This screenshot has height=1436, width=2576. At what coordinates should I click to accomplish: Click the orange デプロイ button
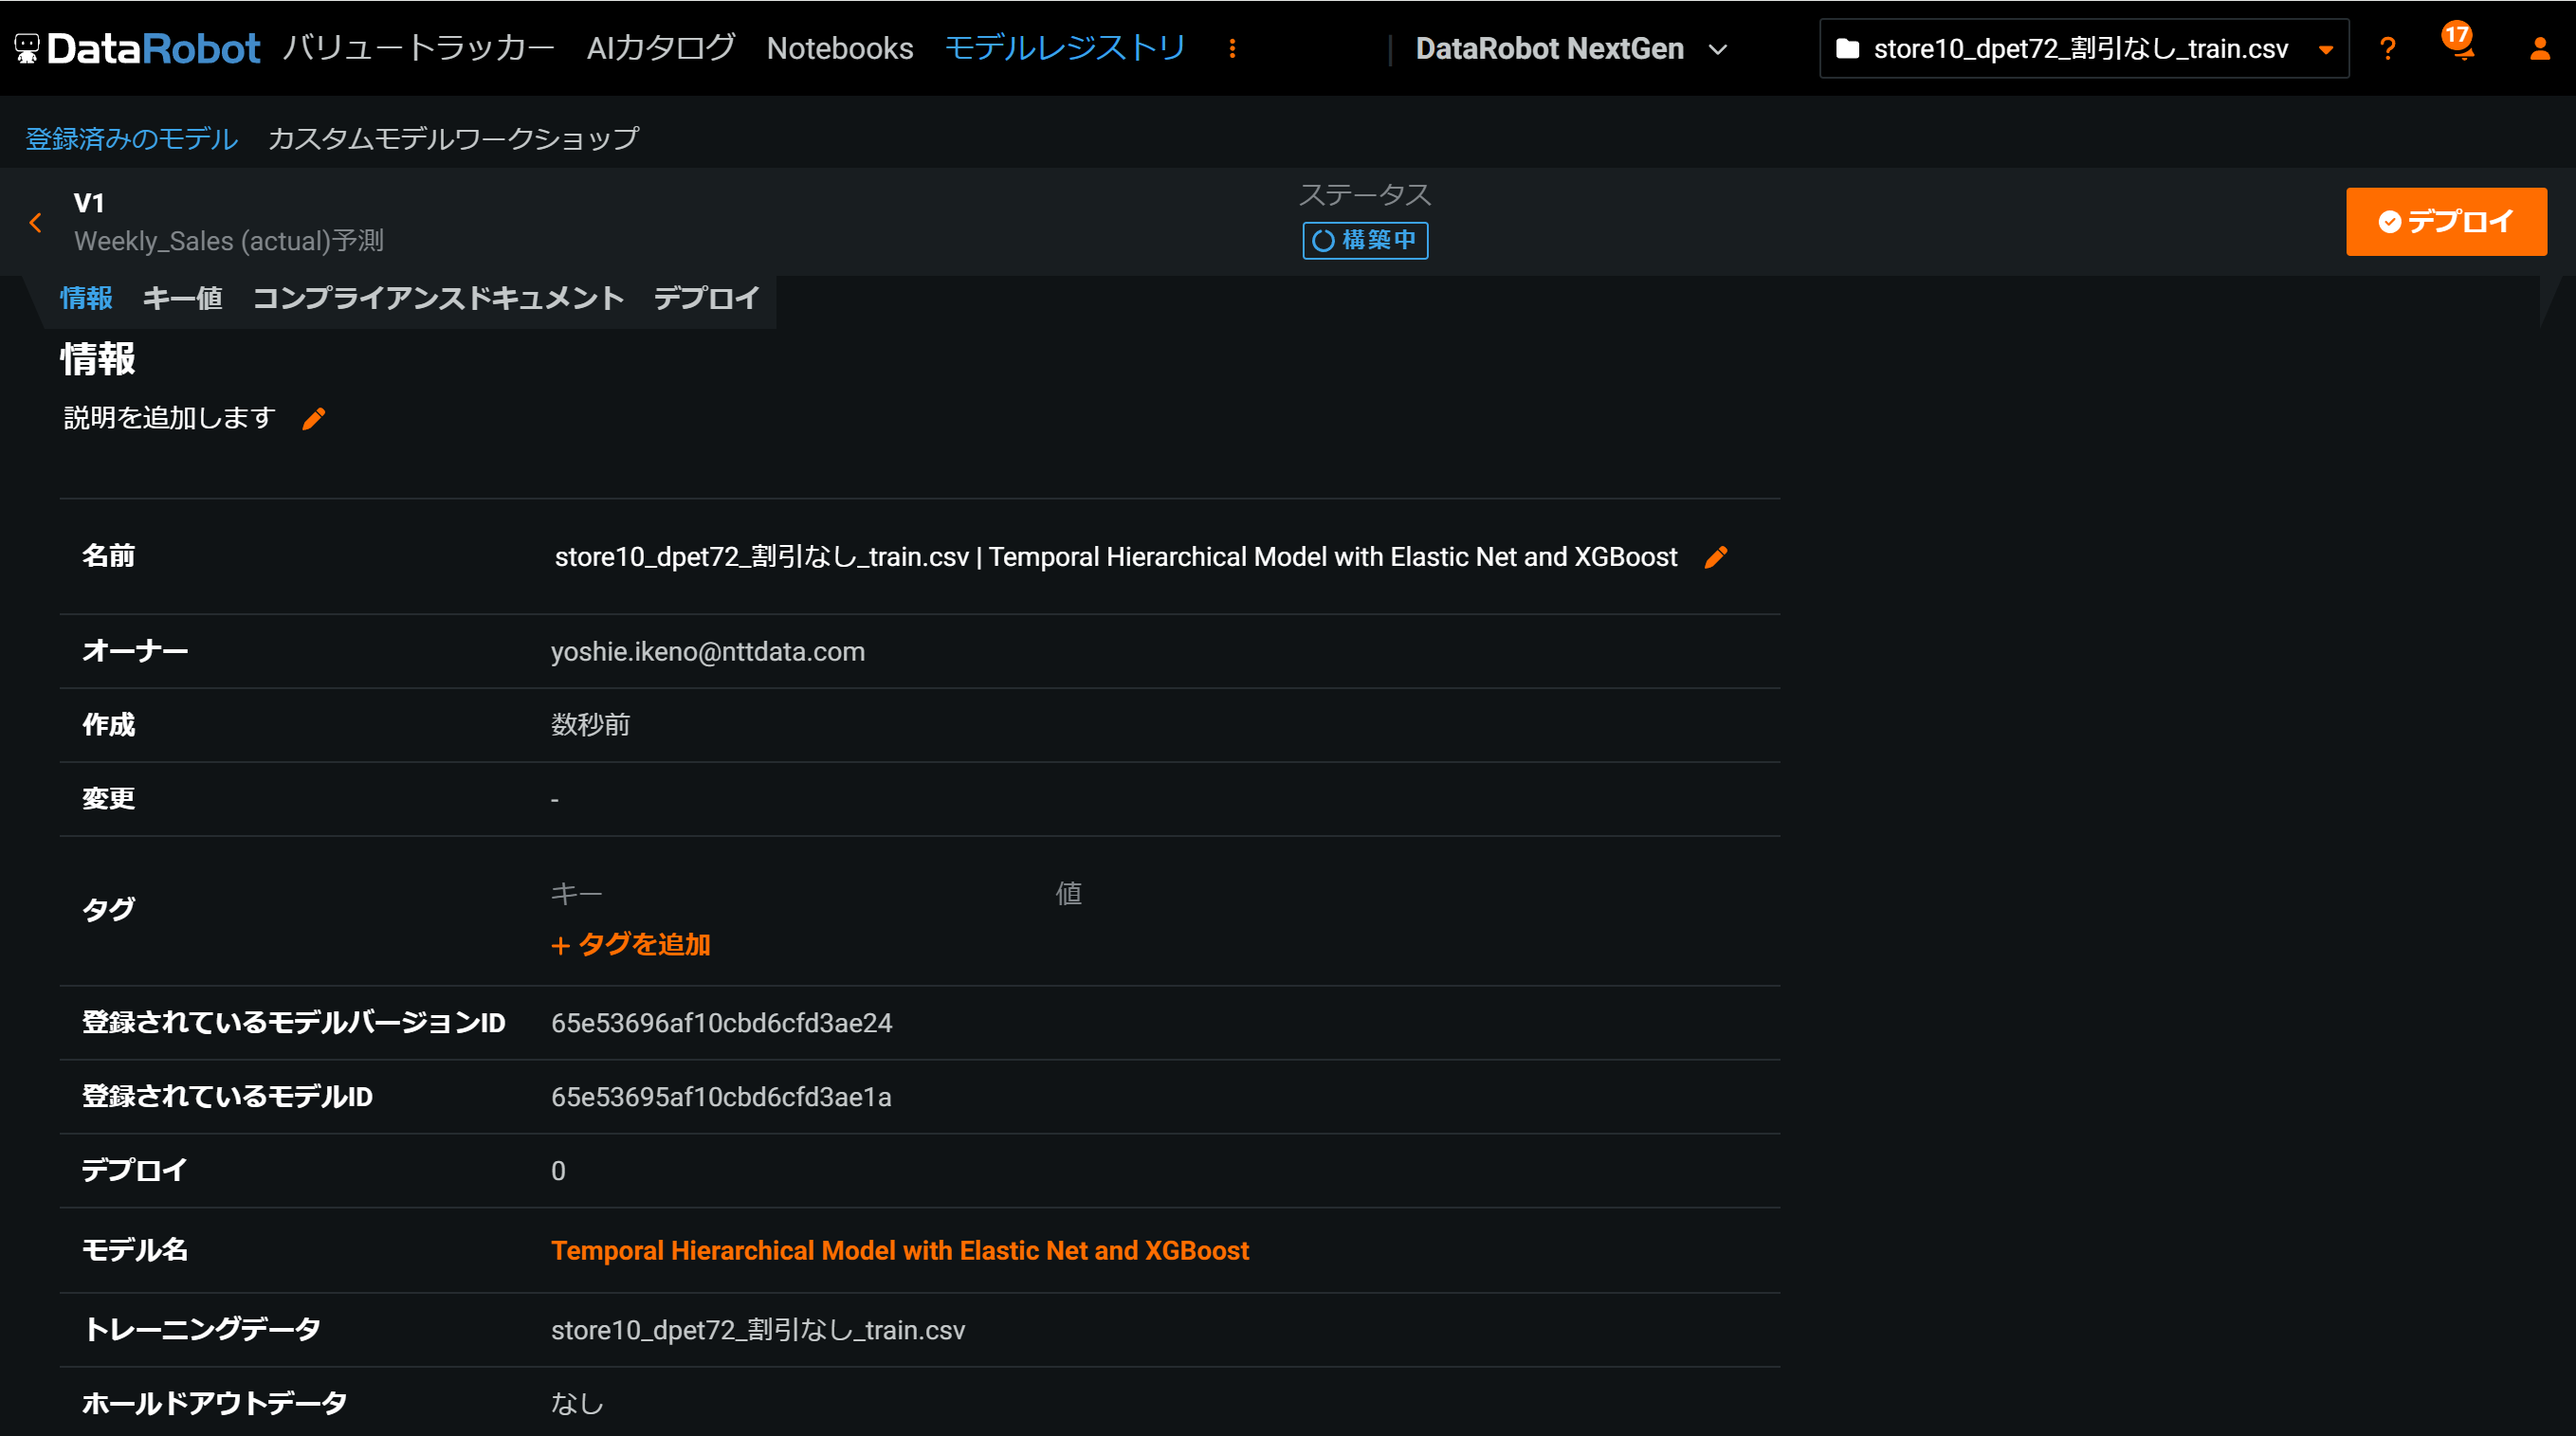pos(2445,221)
